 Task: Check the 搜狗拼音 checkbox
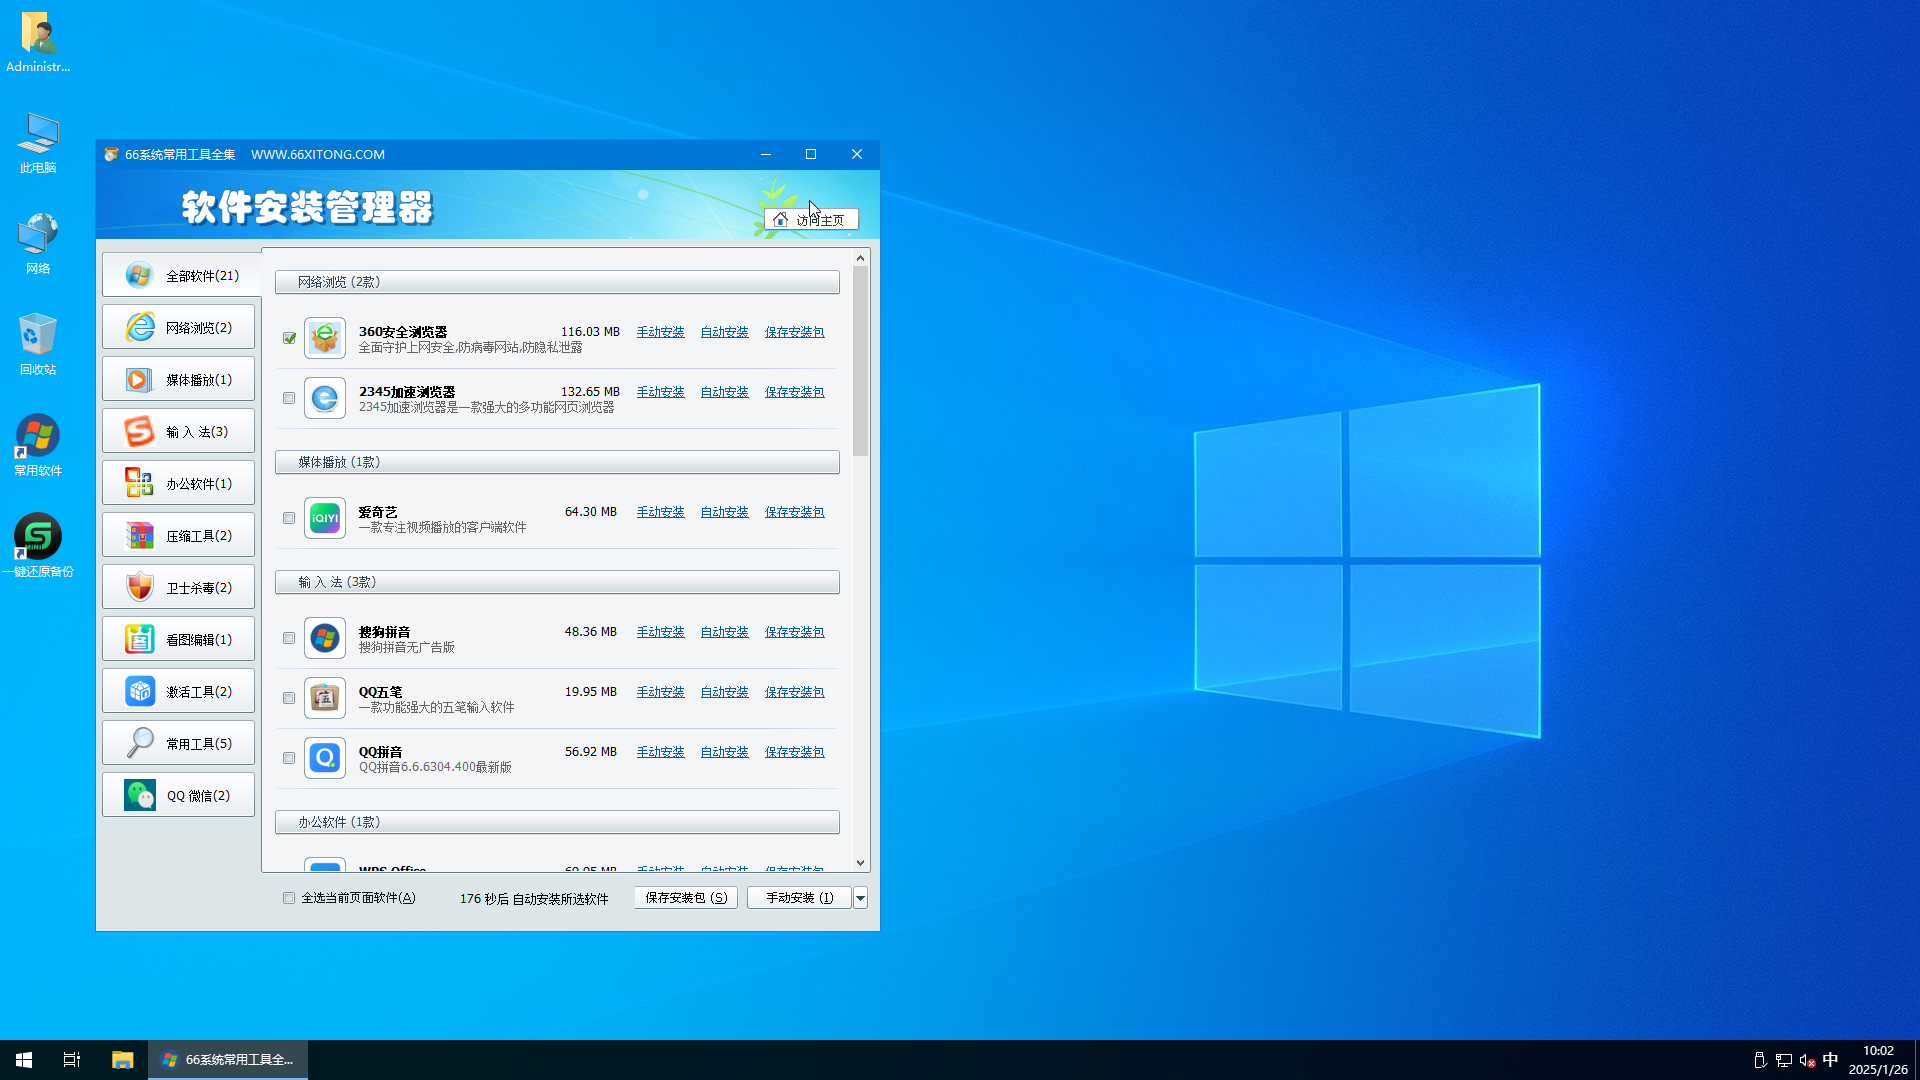point(289,638)
